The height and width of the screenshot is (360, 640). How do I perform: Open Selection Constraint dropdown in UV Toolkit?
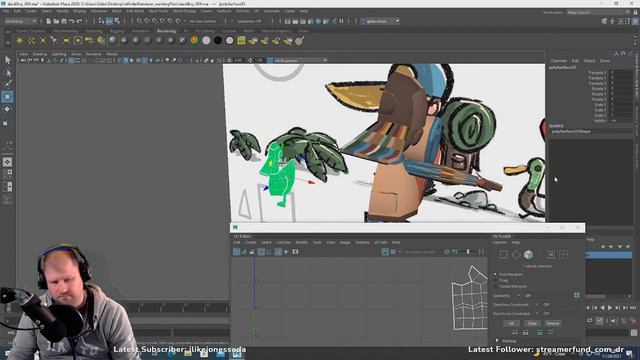point(537,304)
